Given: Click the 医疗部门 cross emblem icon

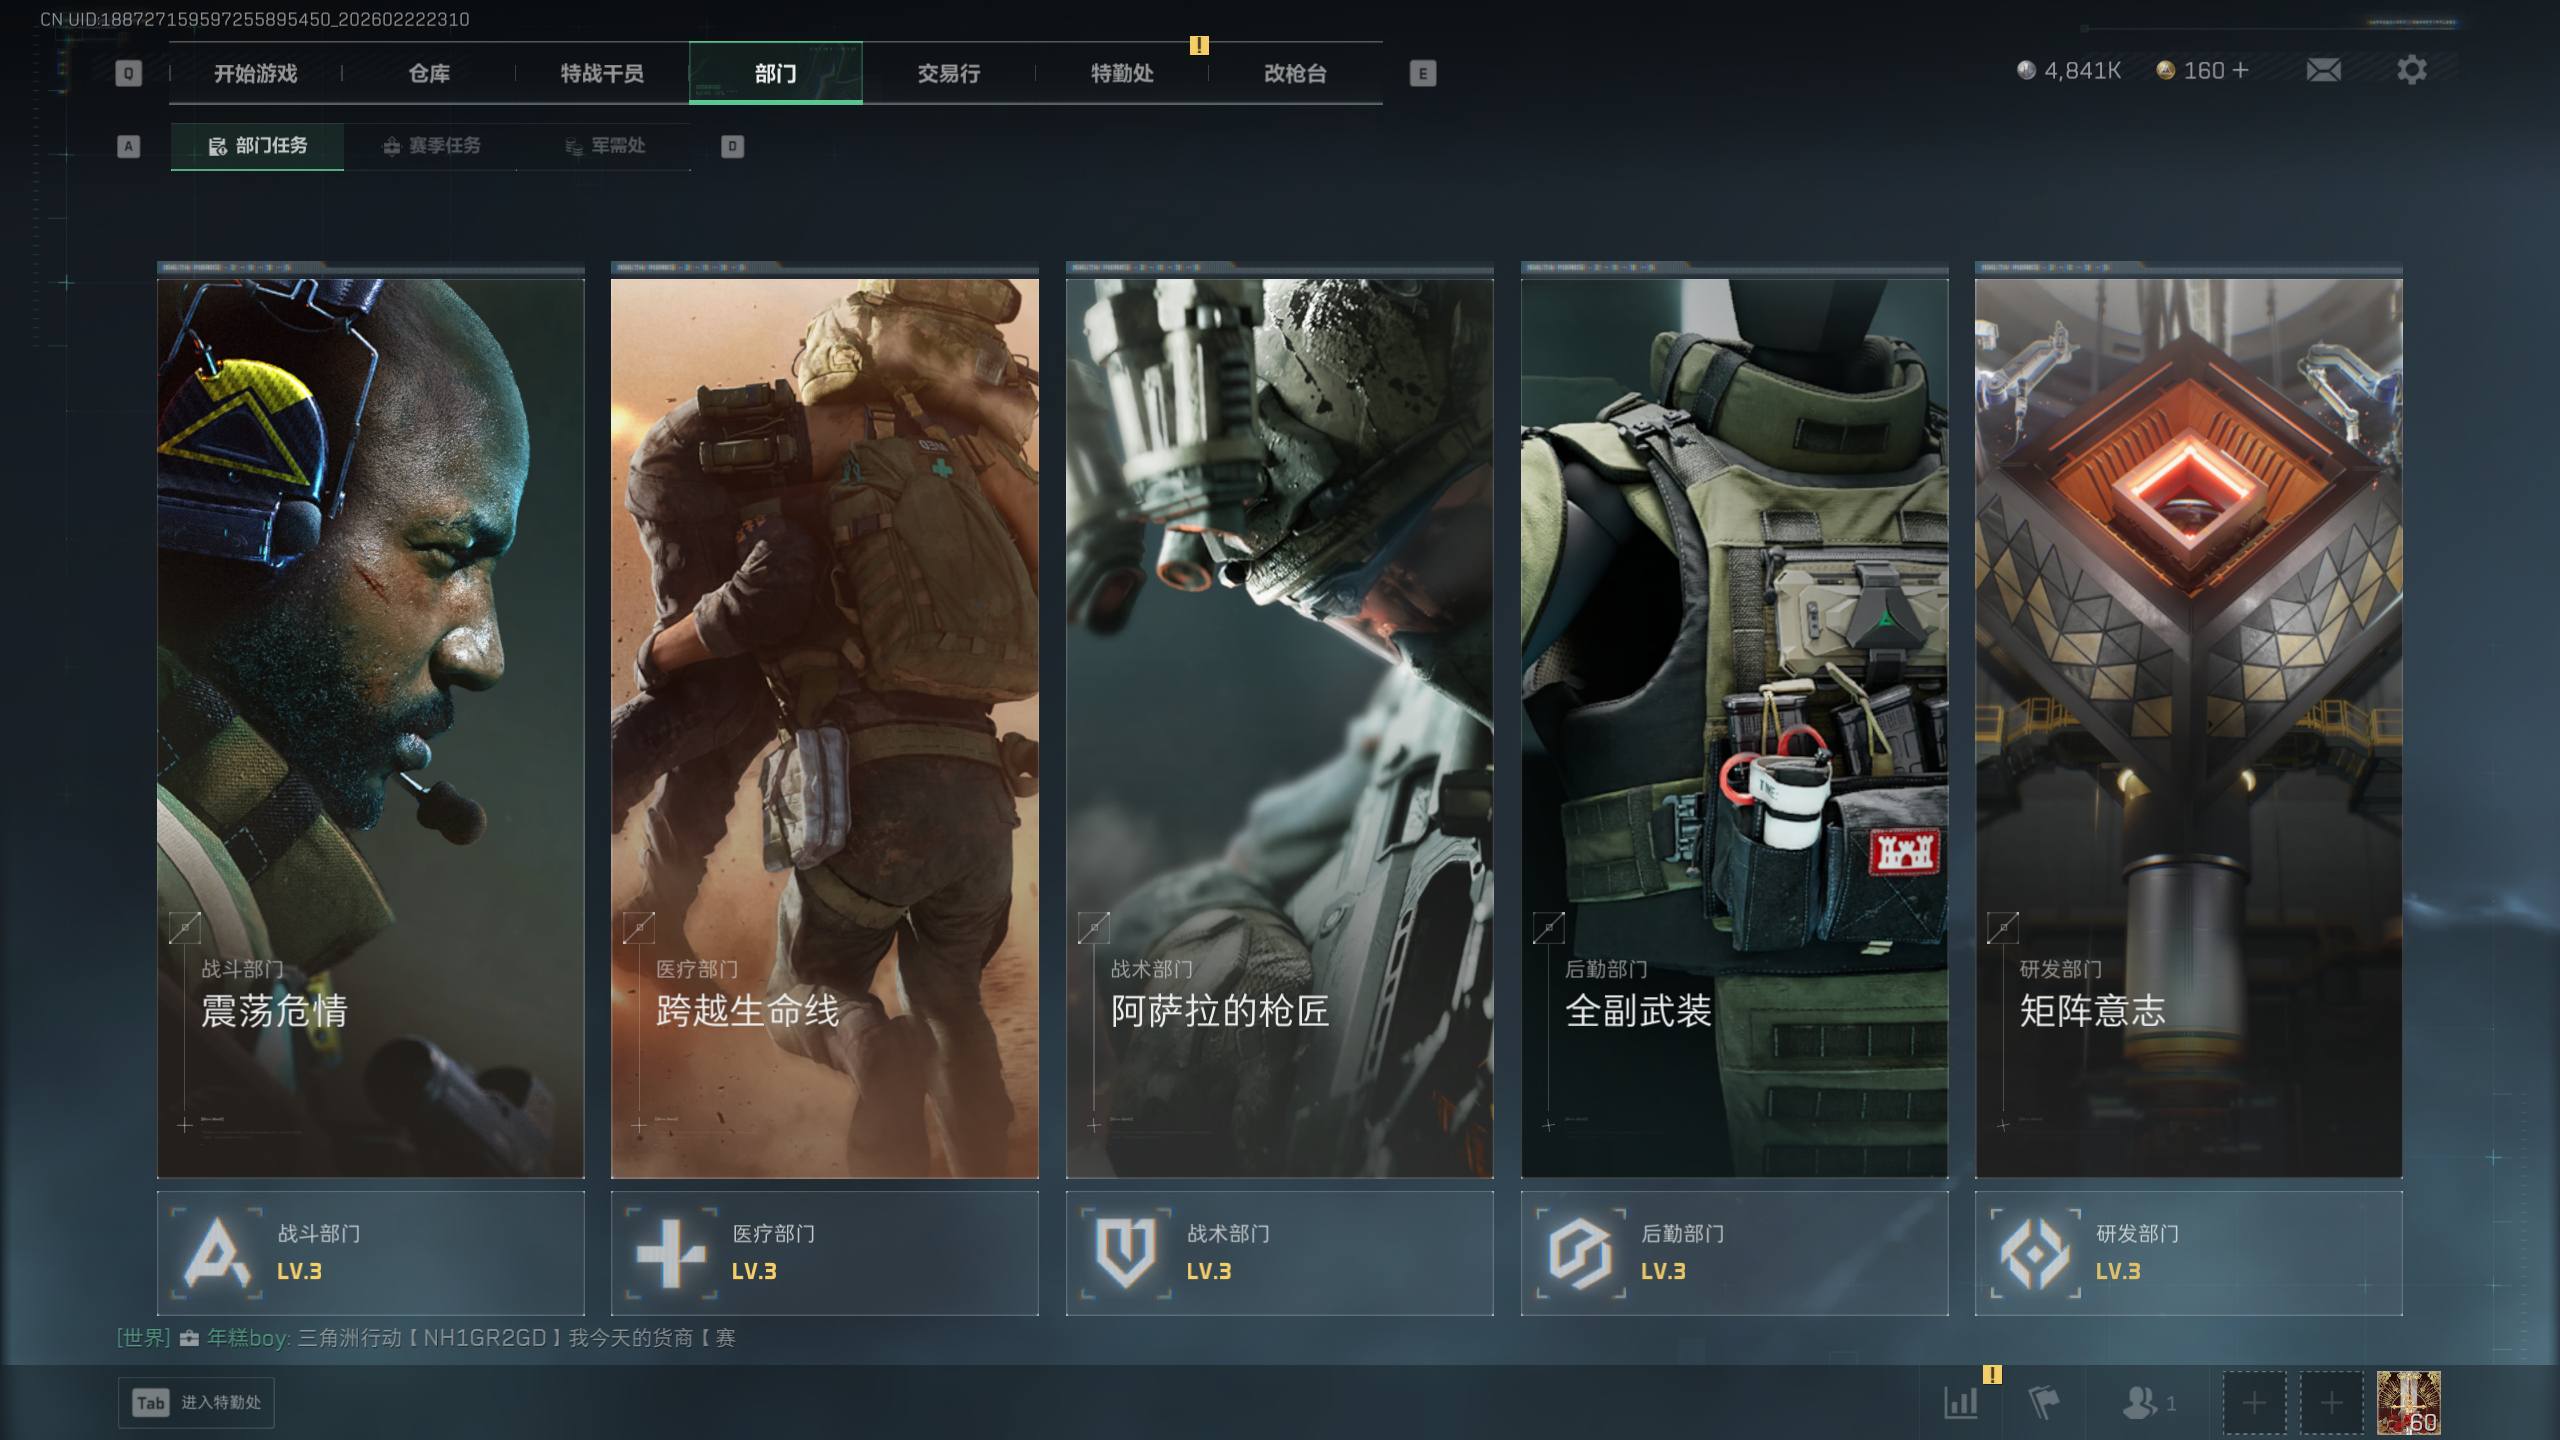Looking at the screenshot, I should click(670, 1253).
